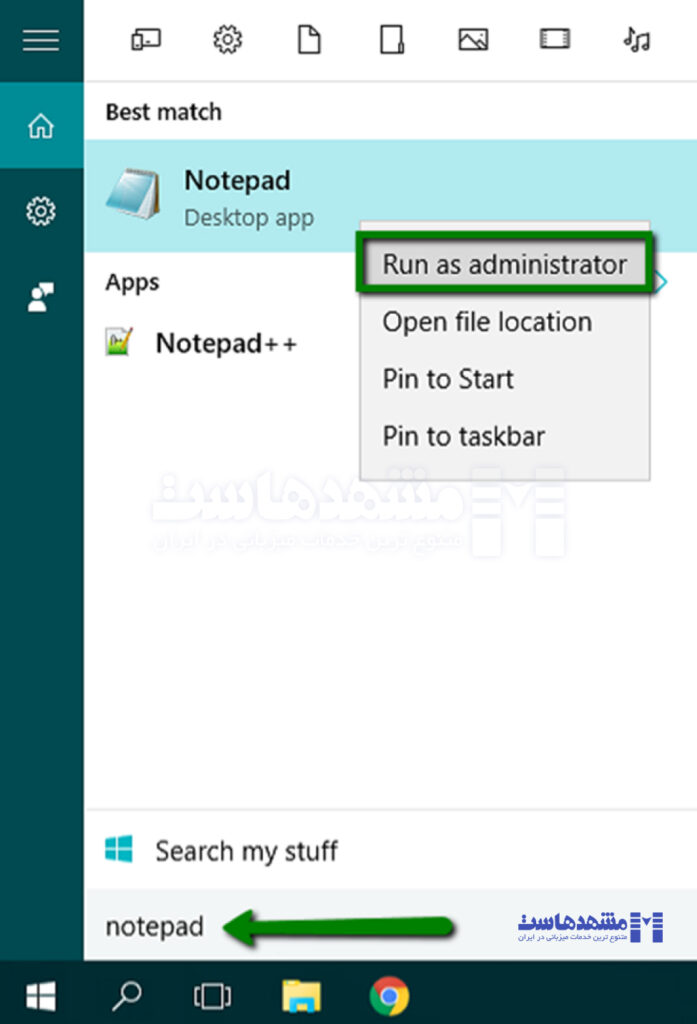
Task: Open File Explorer from the taskbar
Action: coord(301,995)
